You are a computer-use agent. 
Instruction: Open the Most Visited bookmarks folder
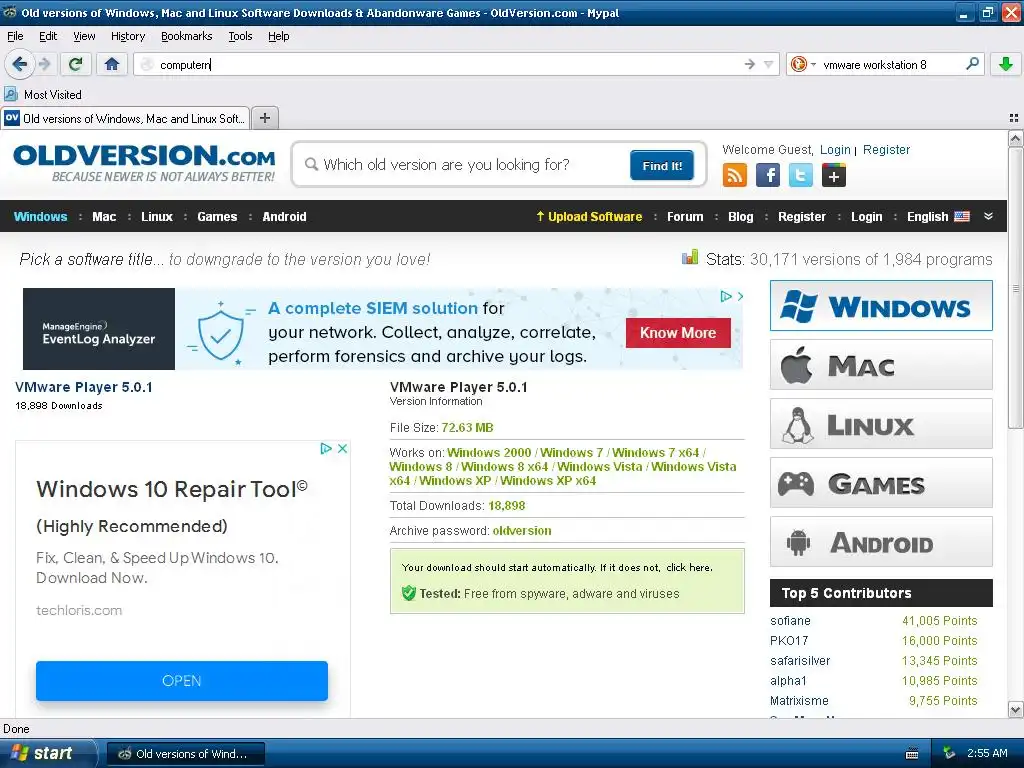tap(43, 95)
